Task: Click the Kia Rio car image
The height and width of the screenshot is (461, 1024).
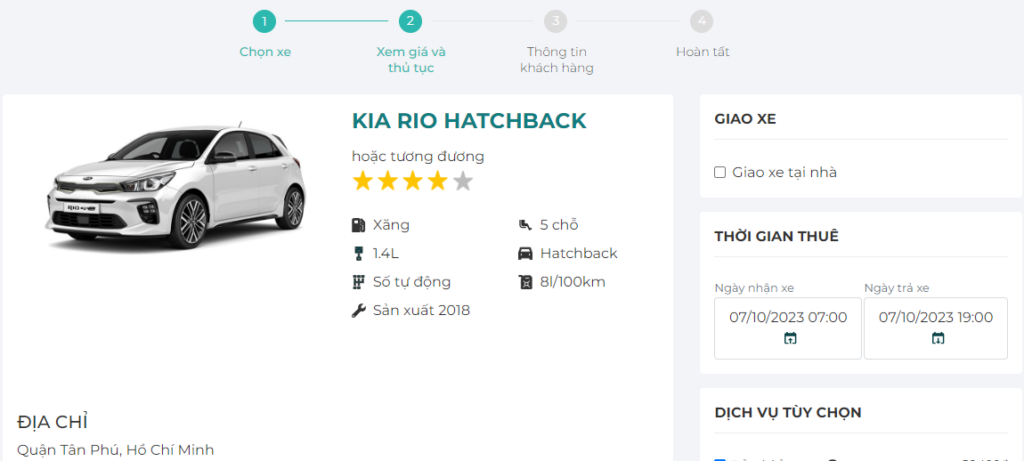Action: click(177, 187)
